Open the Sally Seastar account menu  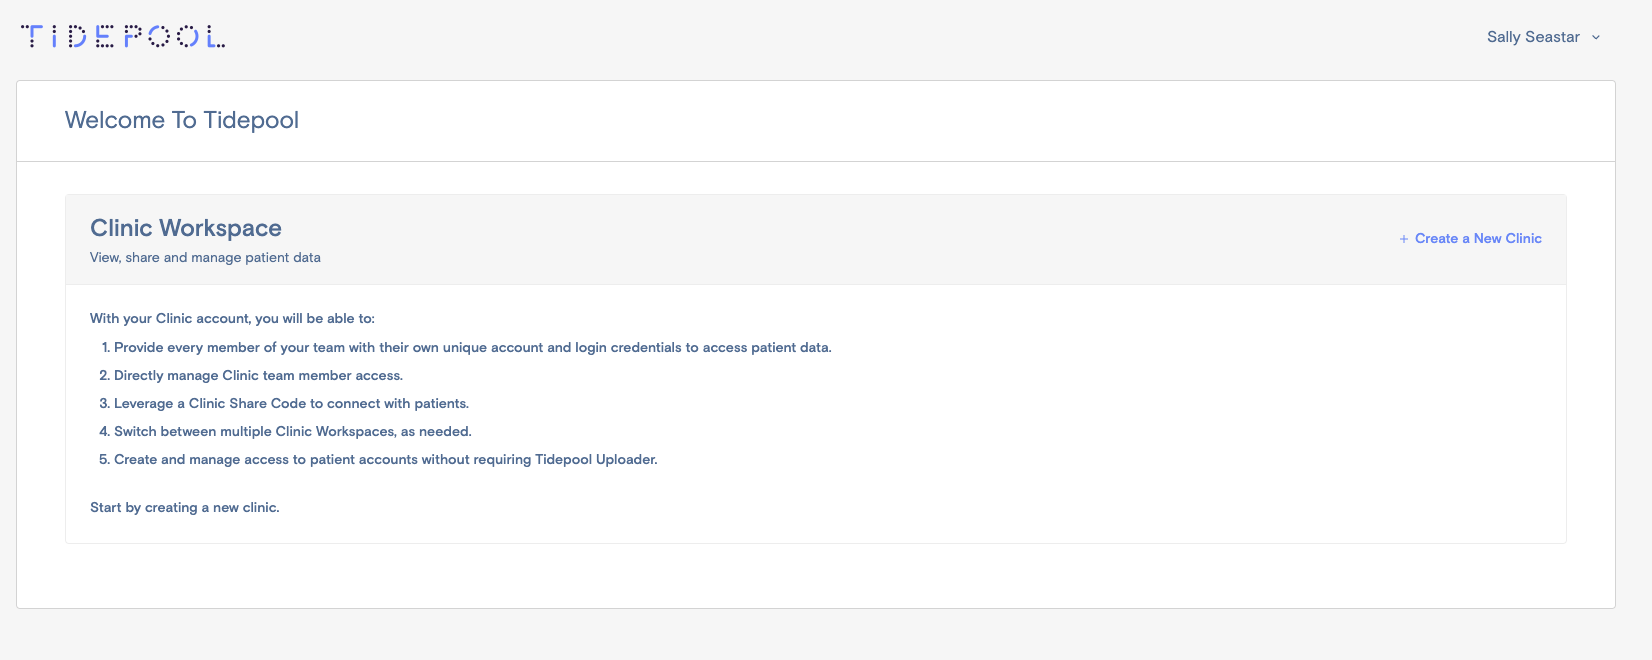(1543, 37)
